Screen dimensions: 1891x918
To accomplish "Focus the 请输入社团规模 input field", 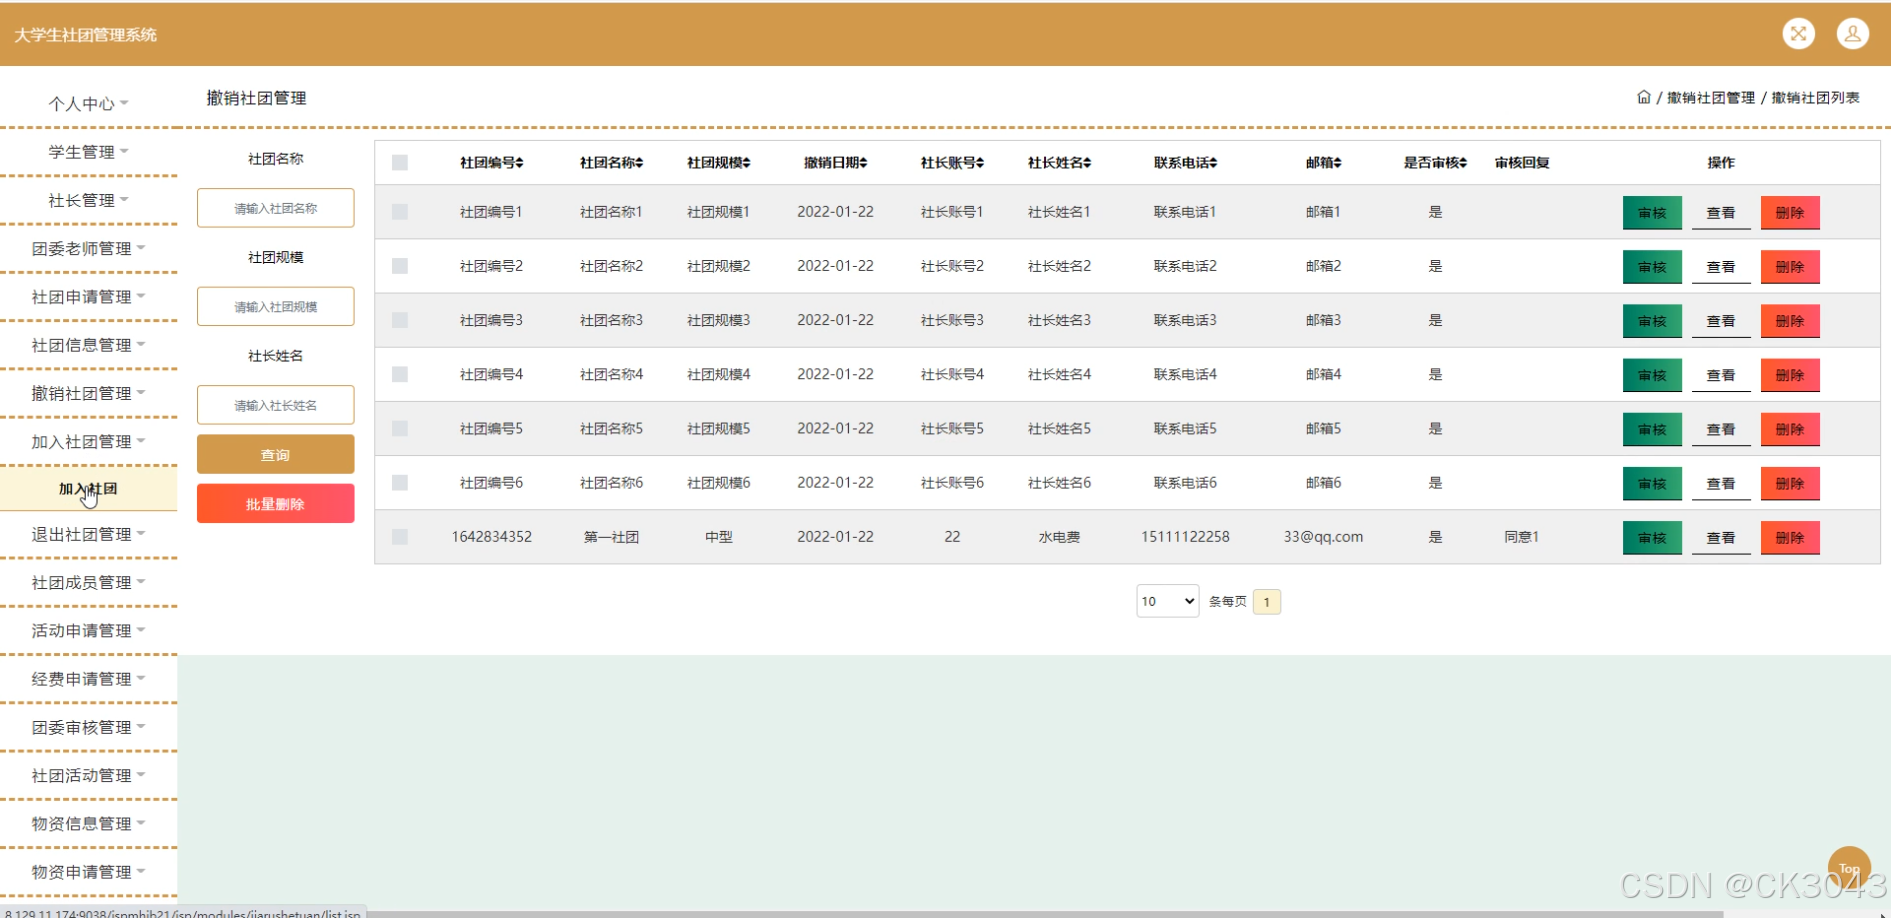I will pyautogui.click(x=275, y=306).
